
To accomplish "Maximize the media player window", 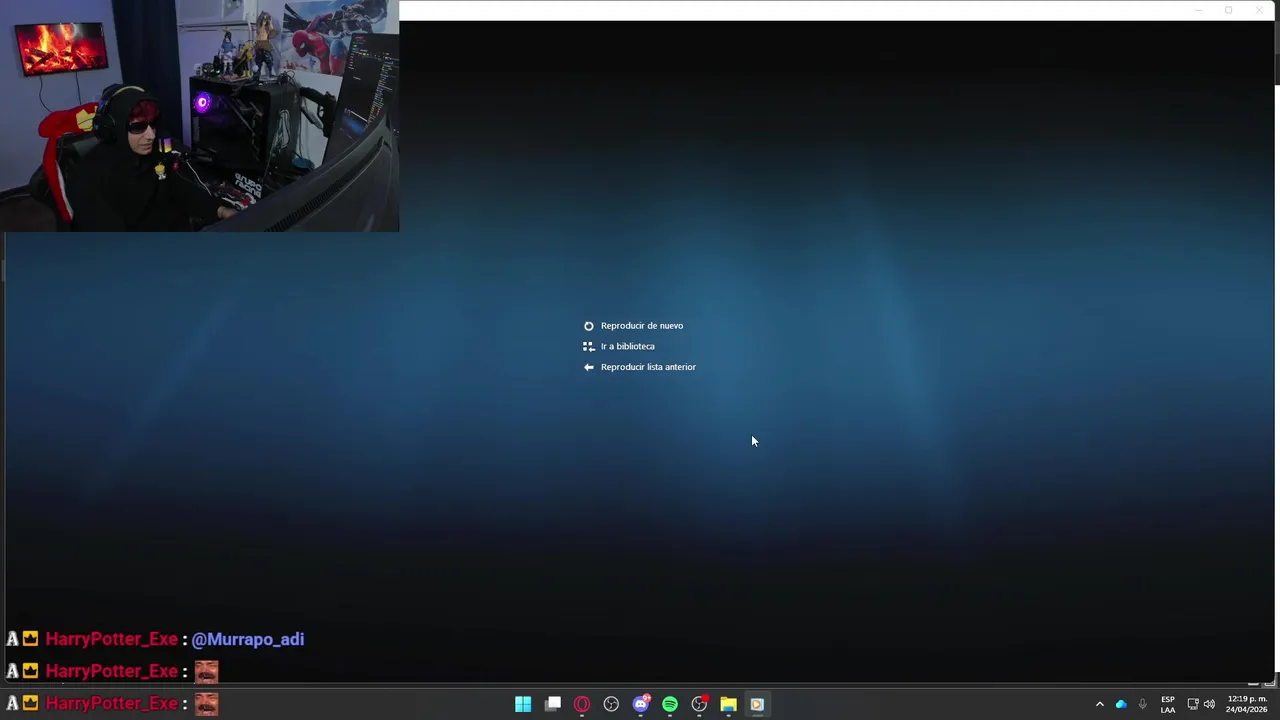I will (x=1228, y=10).
